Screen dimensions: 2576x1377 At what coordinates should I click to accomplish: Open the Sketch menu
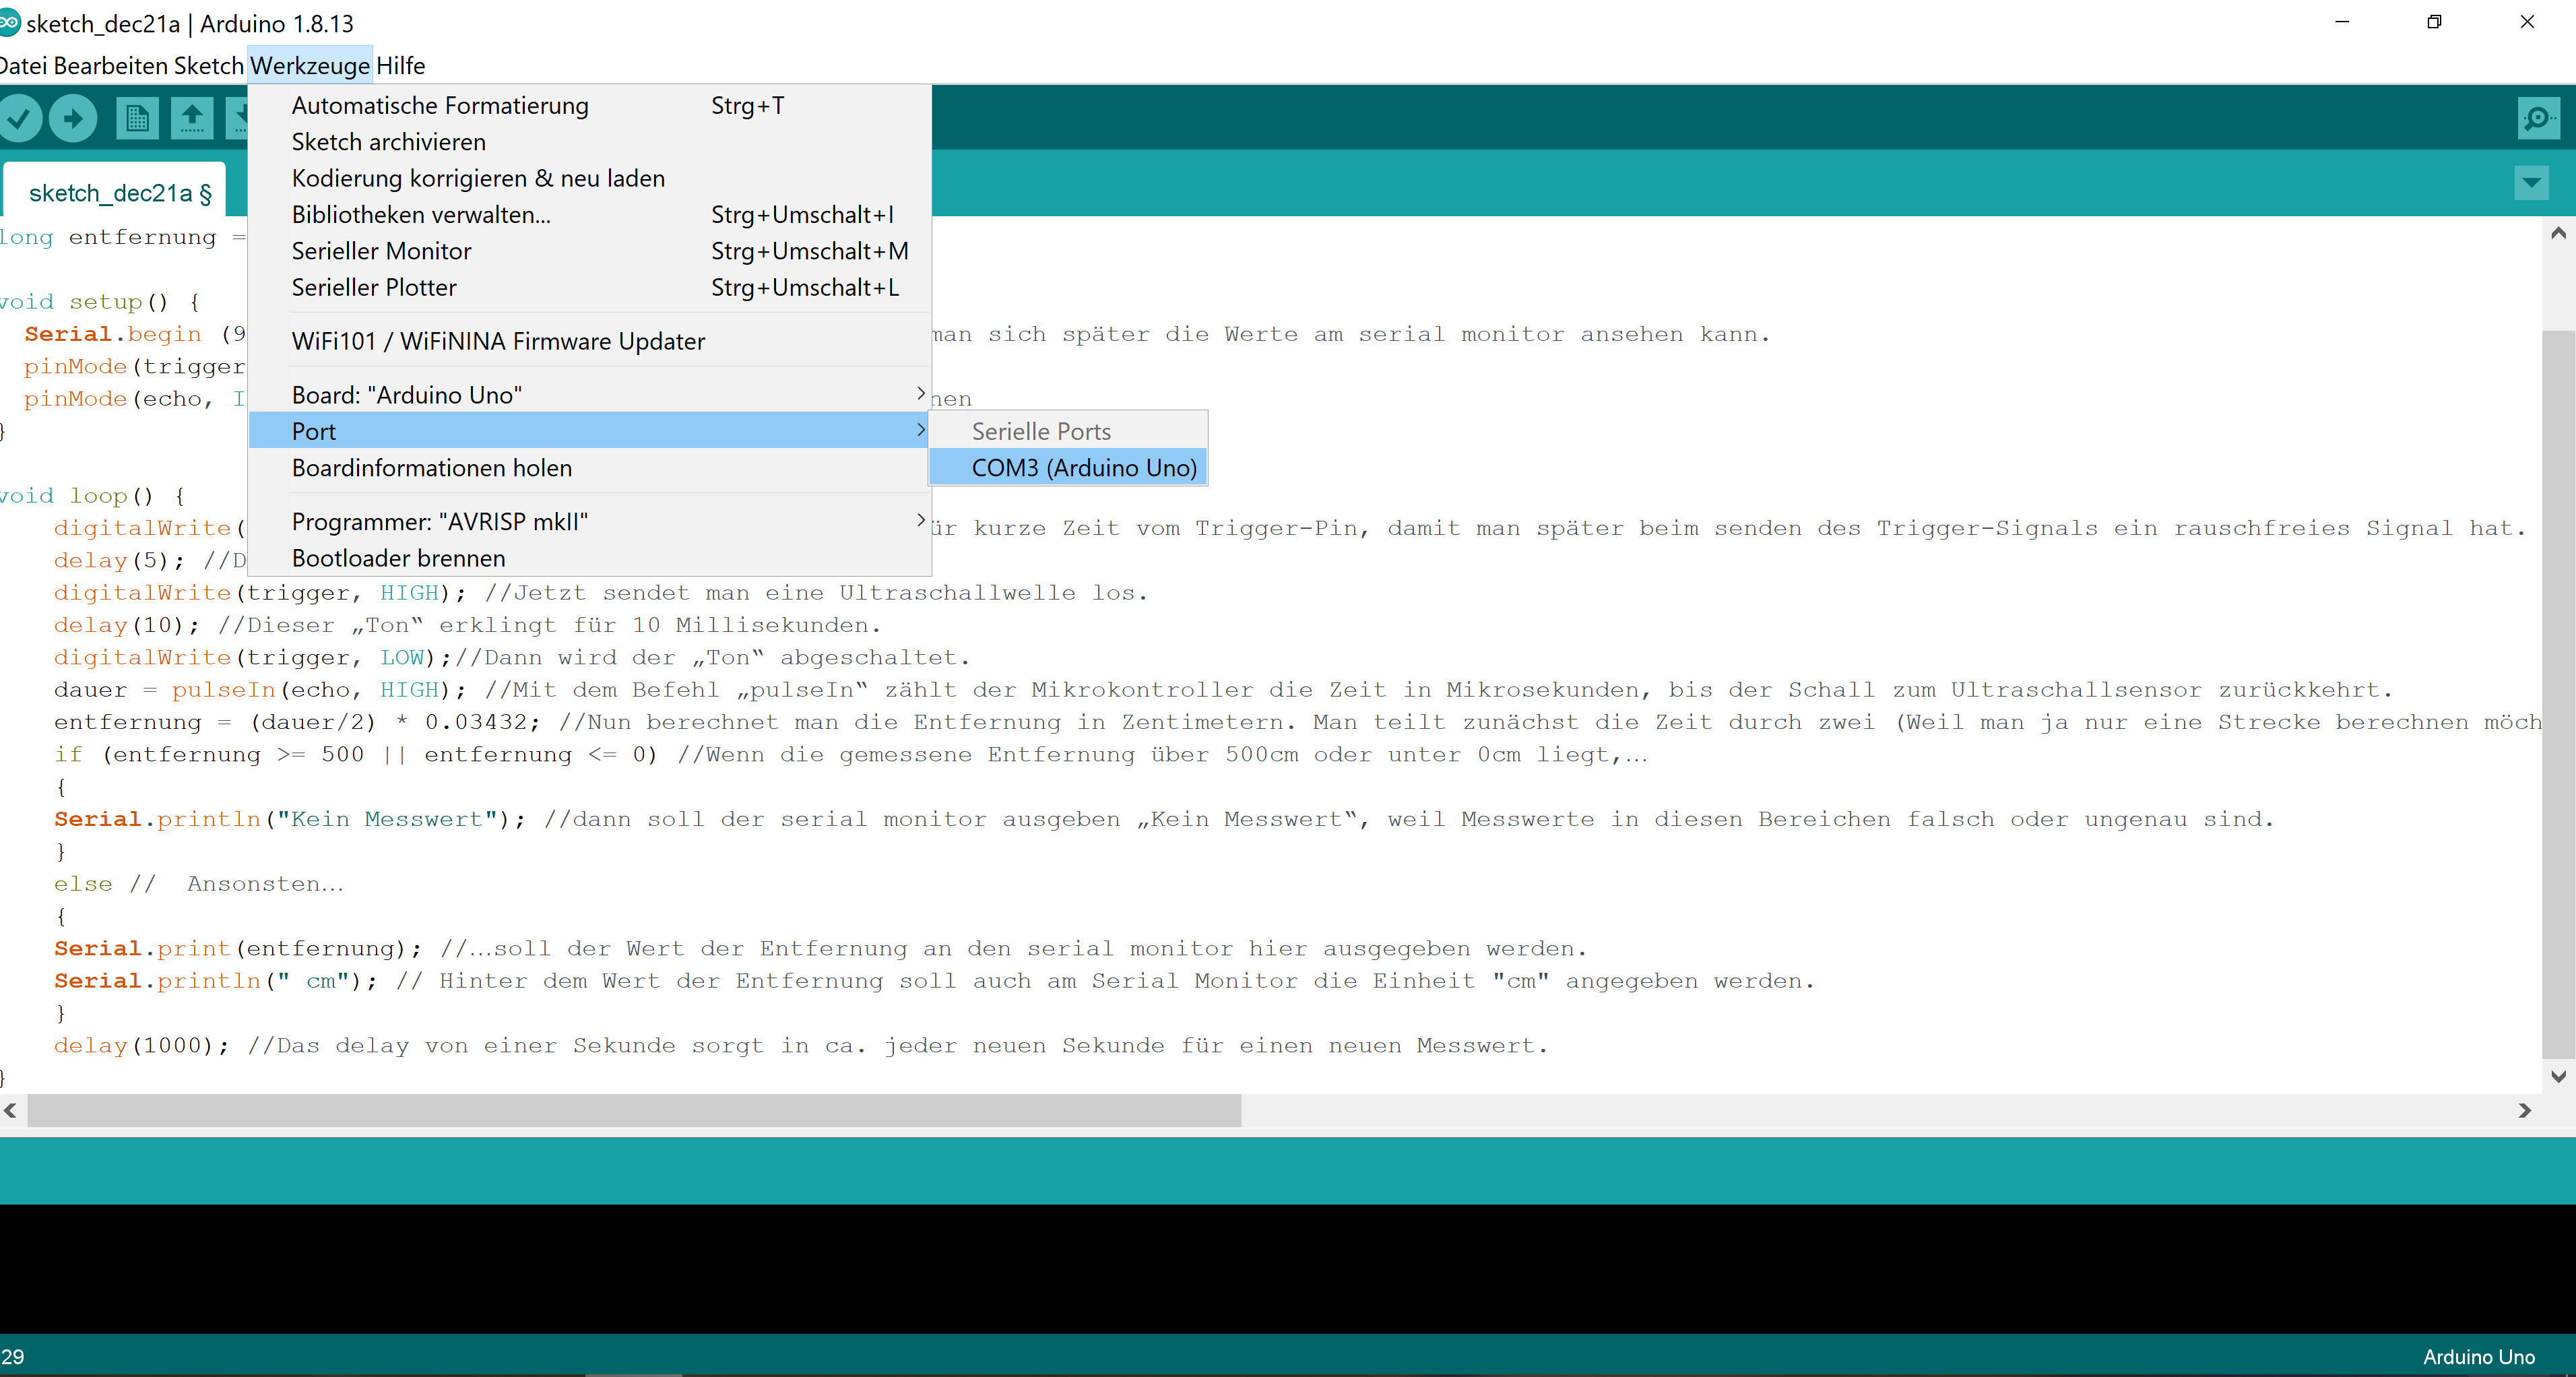pyautogui.click(x=208, y=66)
